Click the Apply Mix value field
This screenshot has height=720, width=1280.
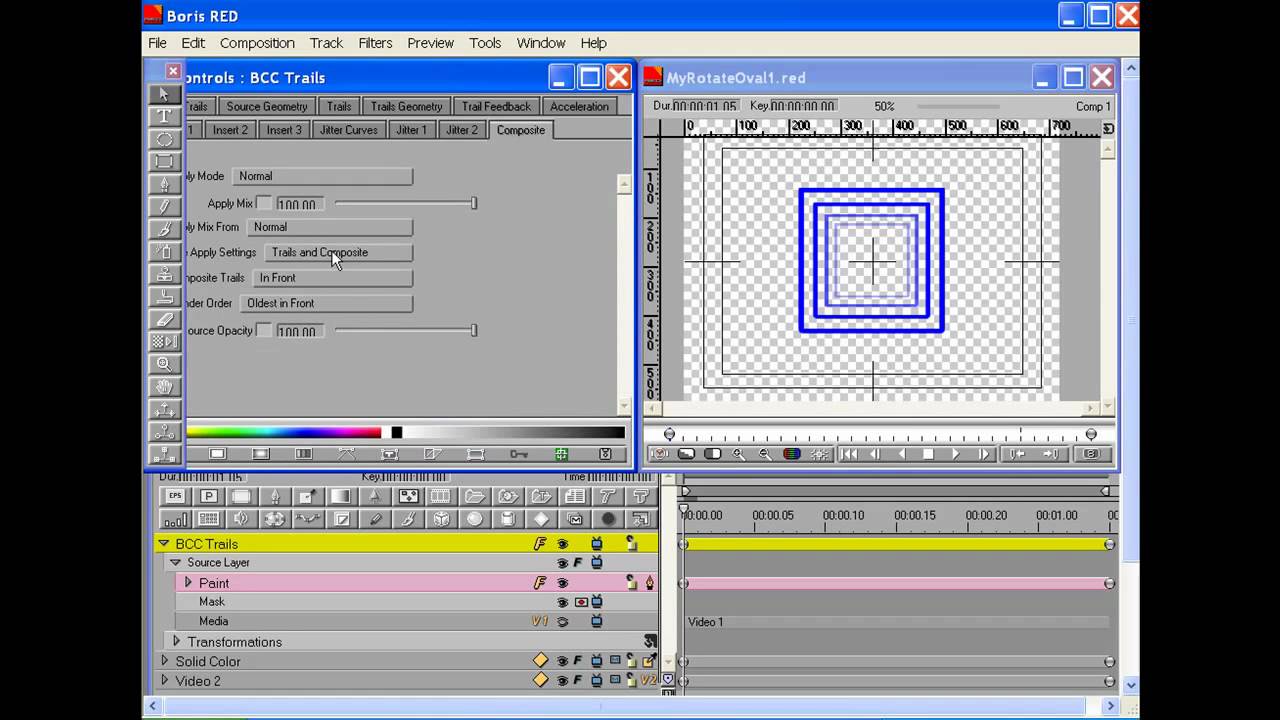(x=299, y=204)
